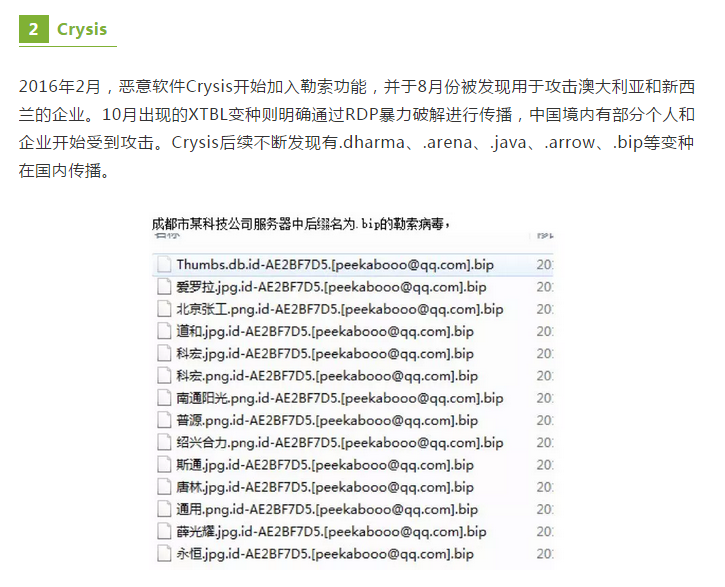The image size is (725, 587).
Task: Click the text 在国内传播
Action: pyautogui.click(x=64, y=171)
